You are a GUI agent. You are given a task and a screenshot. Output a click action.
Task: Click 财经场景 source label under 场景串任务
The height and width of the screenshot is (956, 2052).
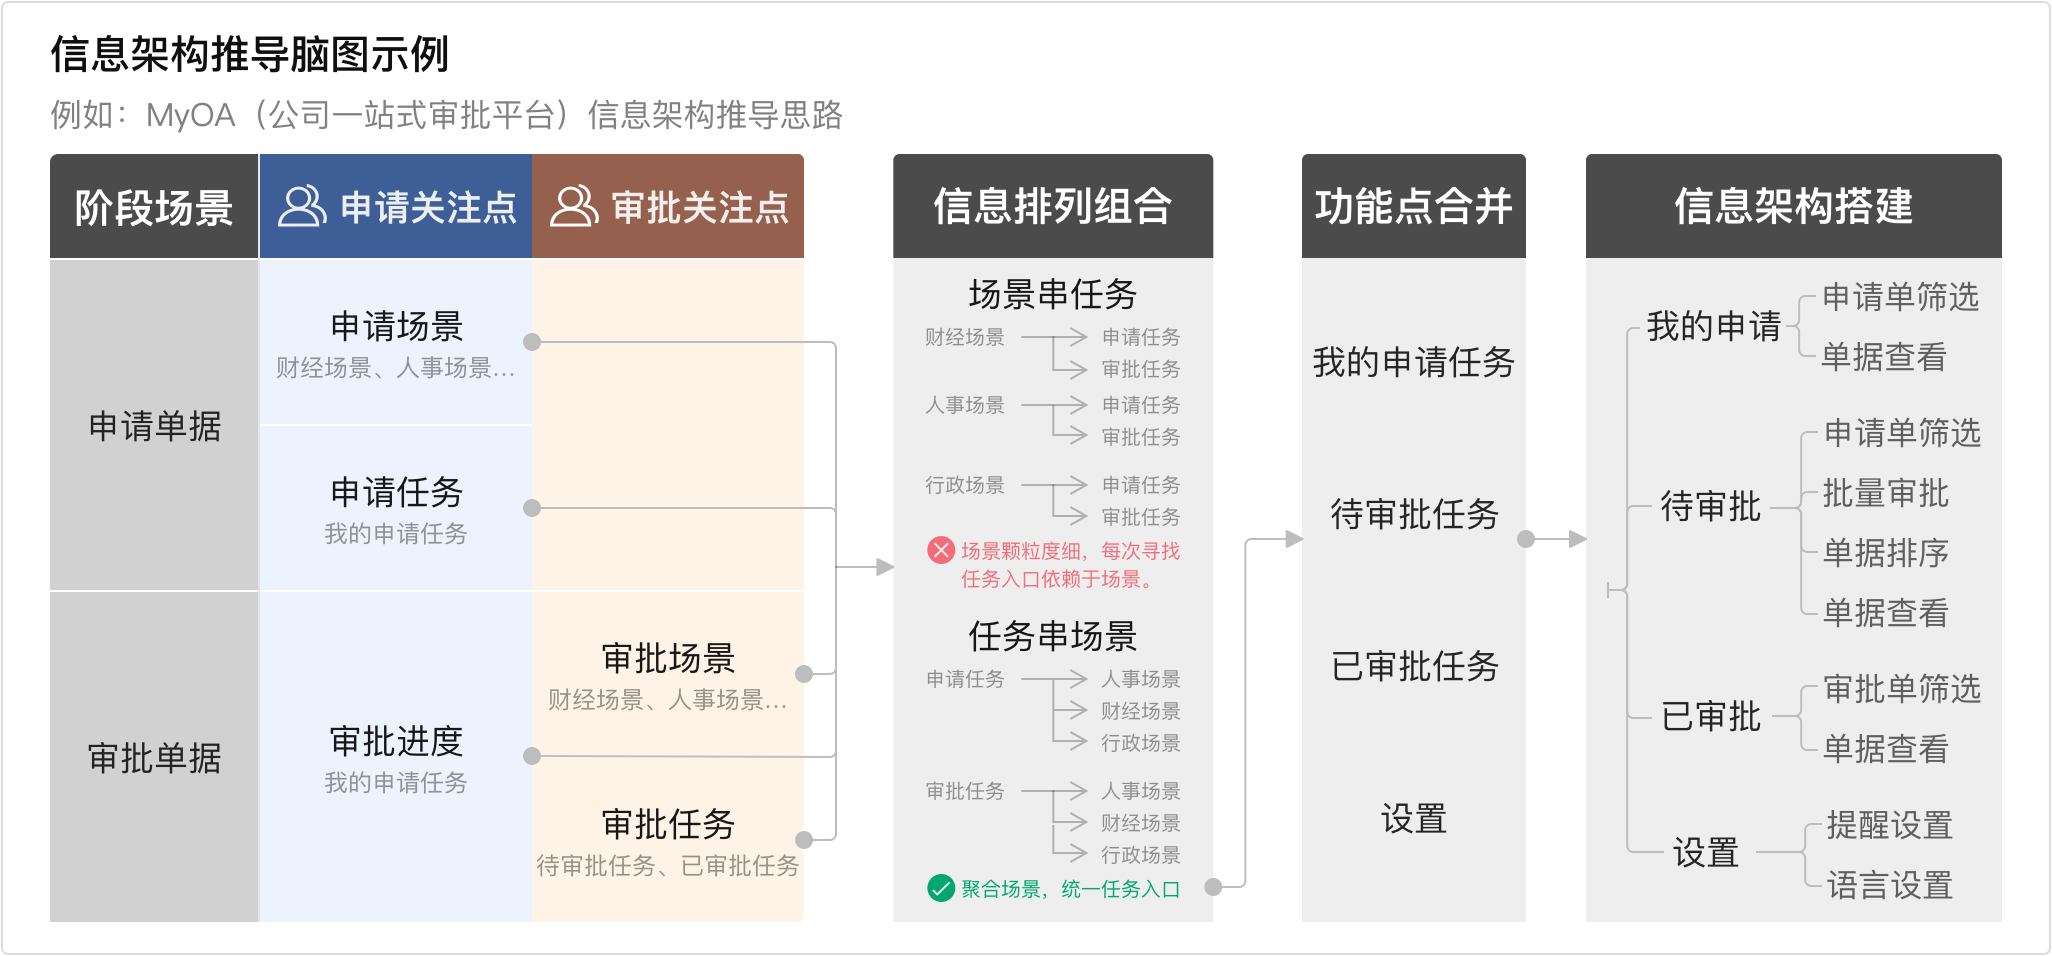click(x=965, y=337)
